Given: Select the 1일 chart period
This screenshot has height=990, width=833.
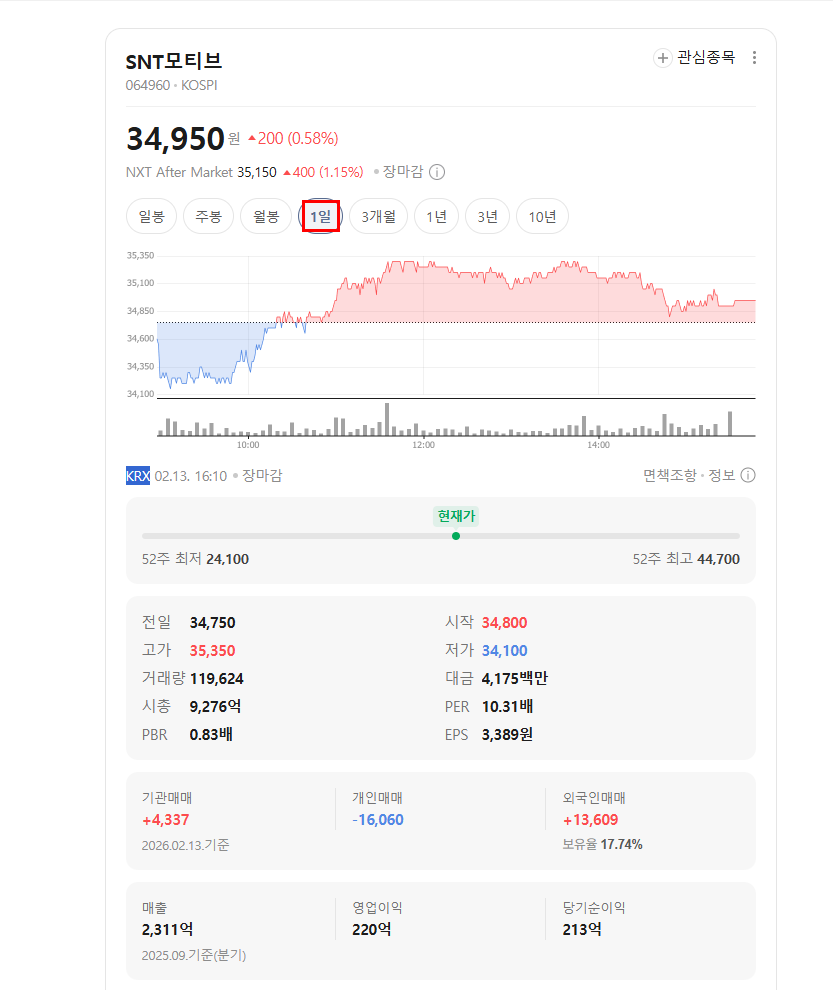Looking at the screenshot, I should coord(321,217).
